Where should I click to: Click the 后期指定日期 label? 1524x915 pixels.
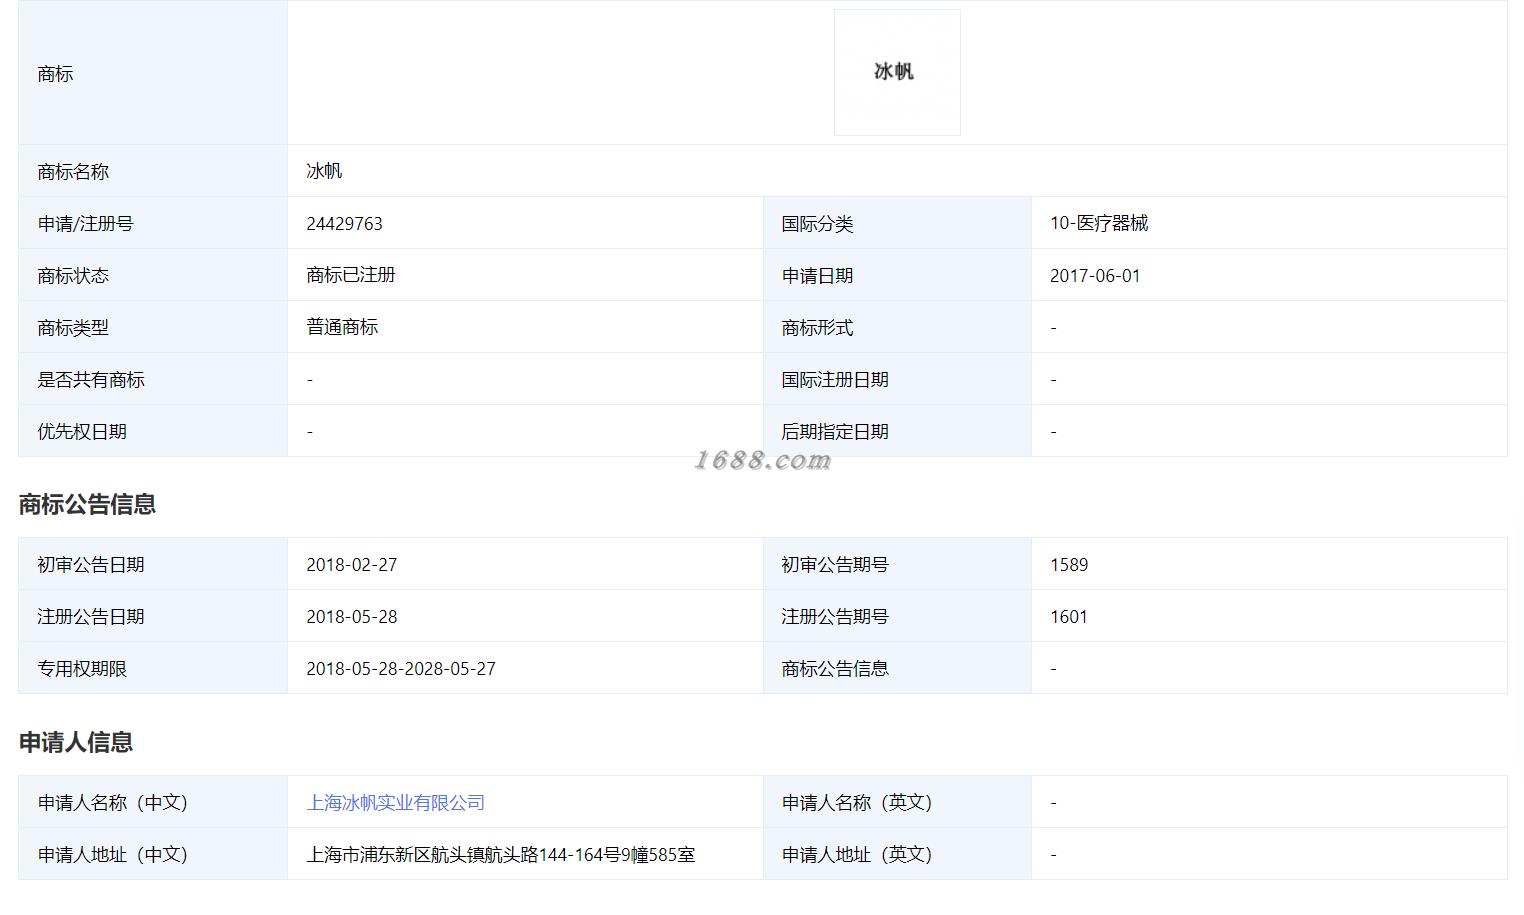[x=835, y=431]
